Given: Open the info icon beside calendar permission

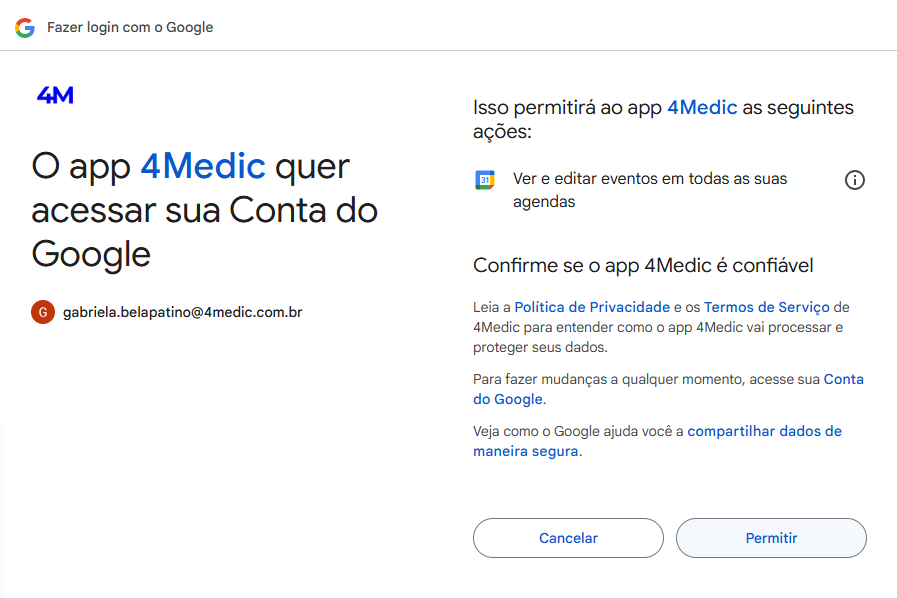Looking at the screenshot, I should pos(855,180).
